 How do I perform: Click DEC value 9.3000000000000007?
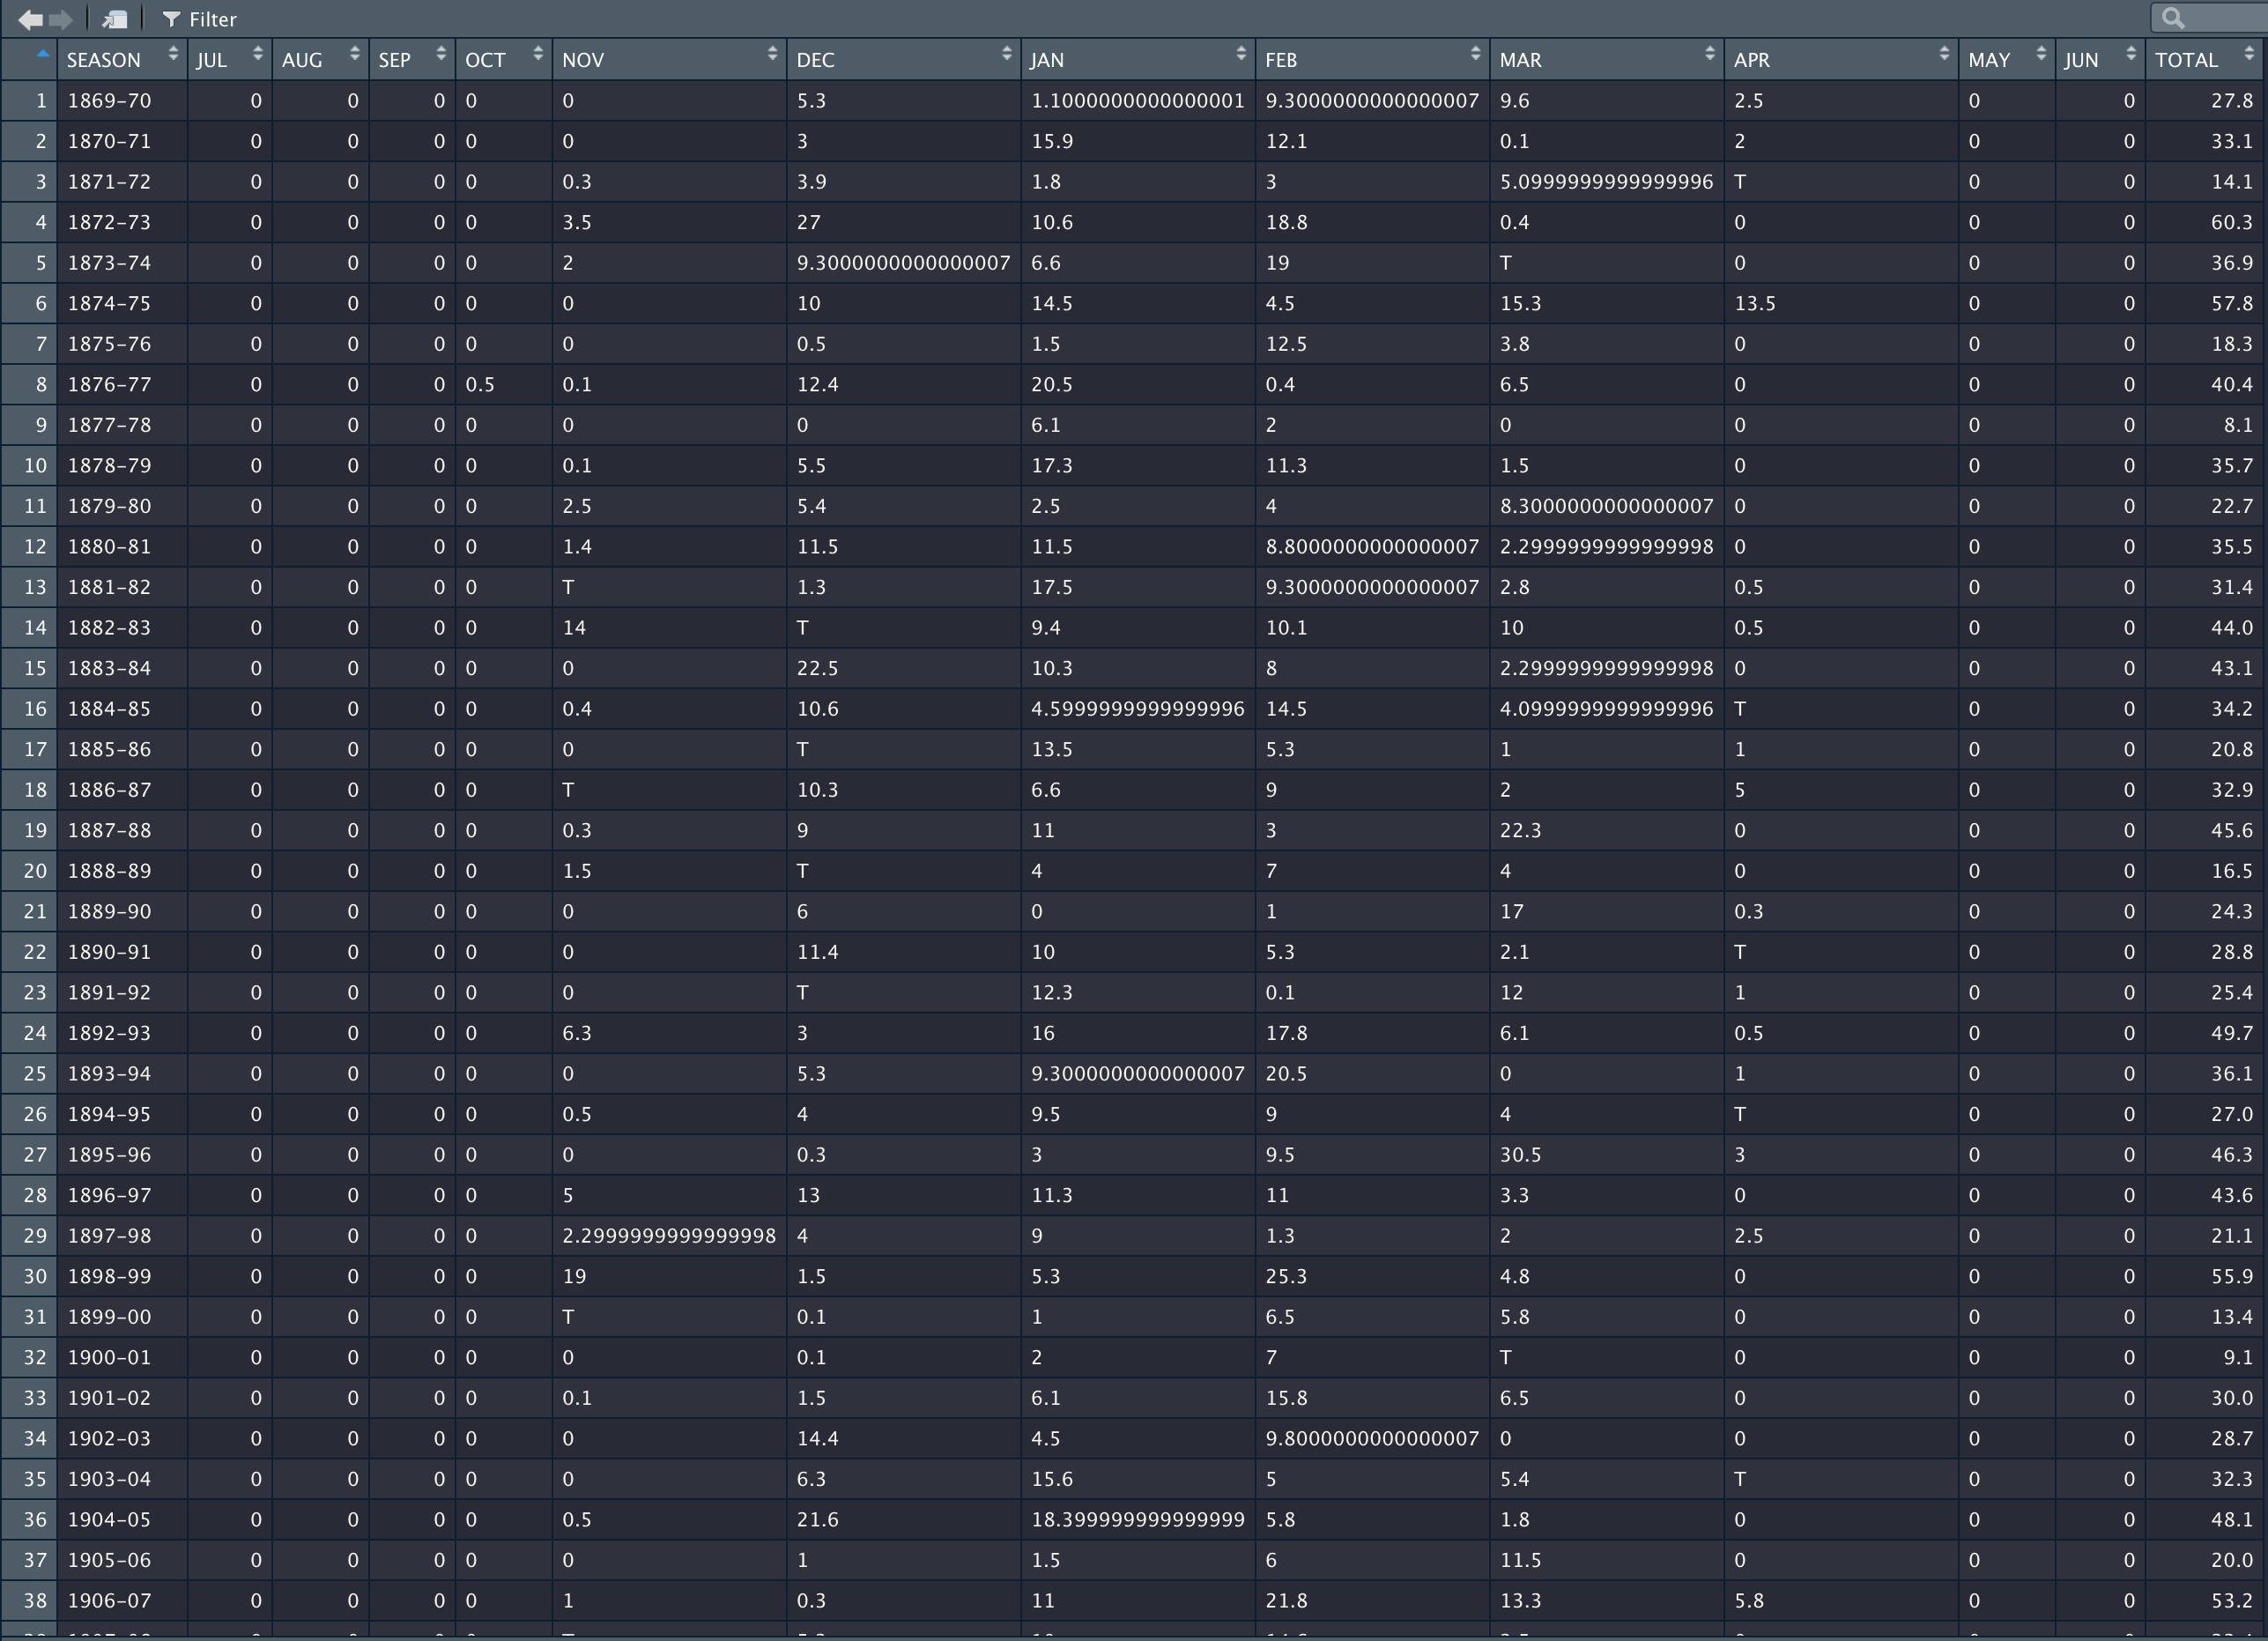click(903, 263)
